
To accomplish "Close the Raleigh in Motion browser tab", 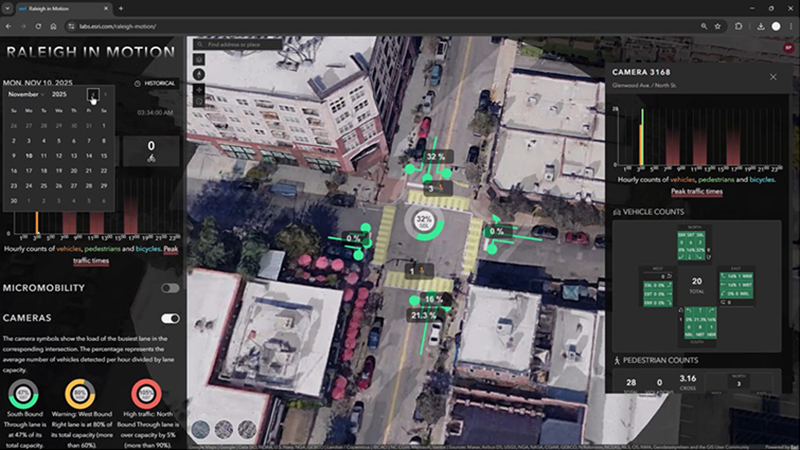I will (106, 8).
